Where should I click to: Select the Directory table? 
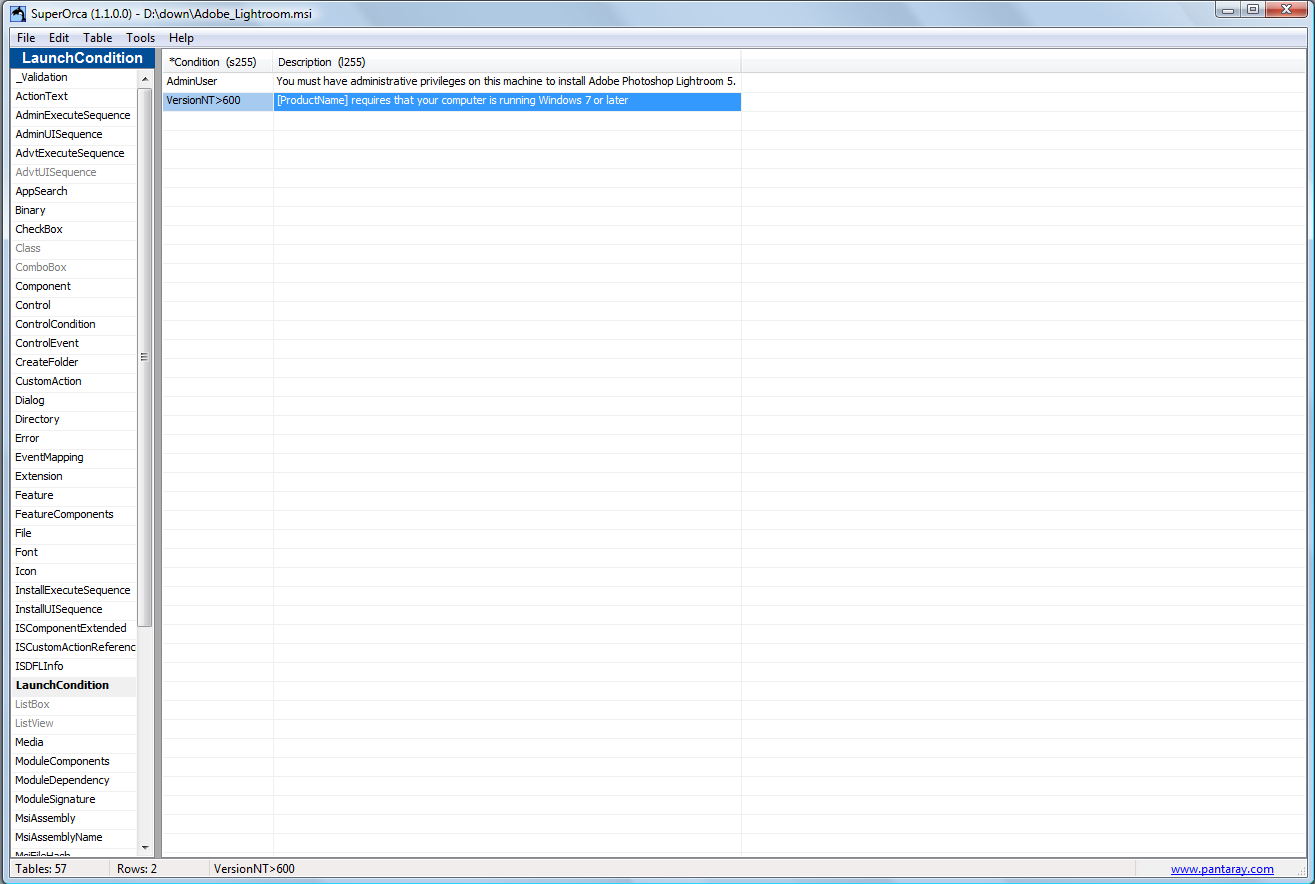click(74, 419)
